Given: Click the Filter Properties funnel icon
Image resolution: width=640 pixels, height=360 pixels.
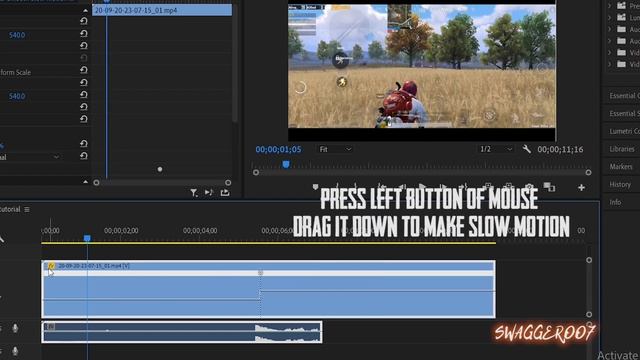Looking at the screenshot, I should [x=193, y=193].
